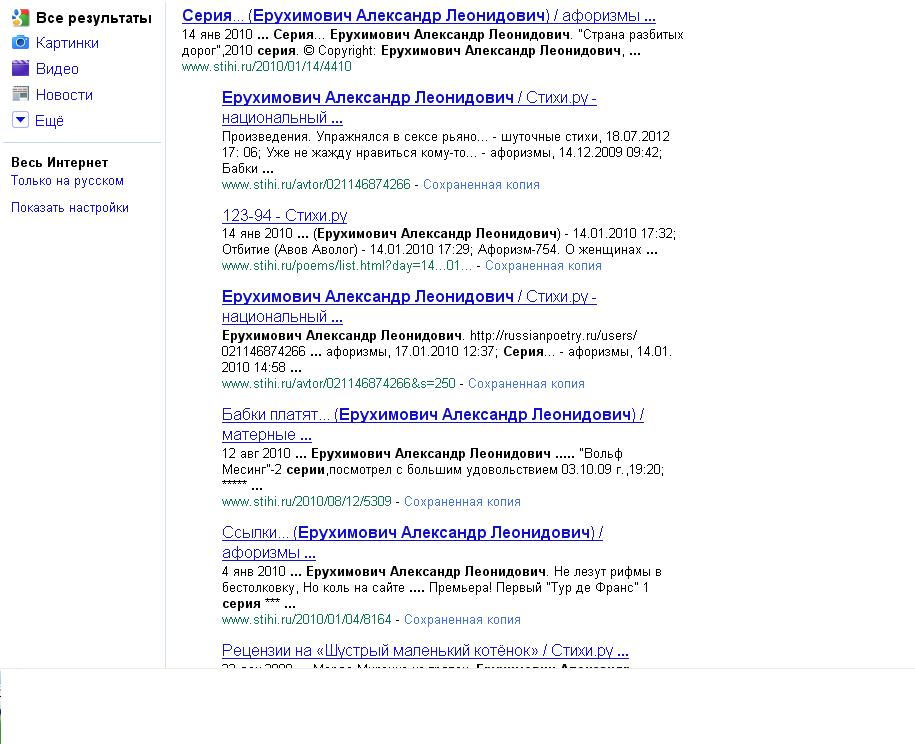Open the Ссылки... афоризмы result title

tap(412, 533)
